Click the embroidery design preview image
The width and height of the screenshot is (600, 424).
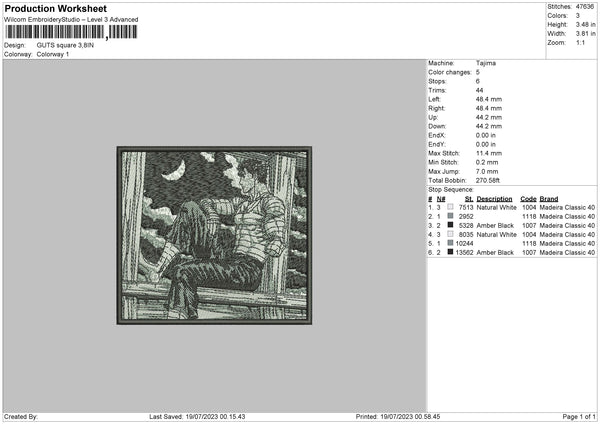(214, 235)
